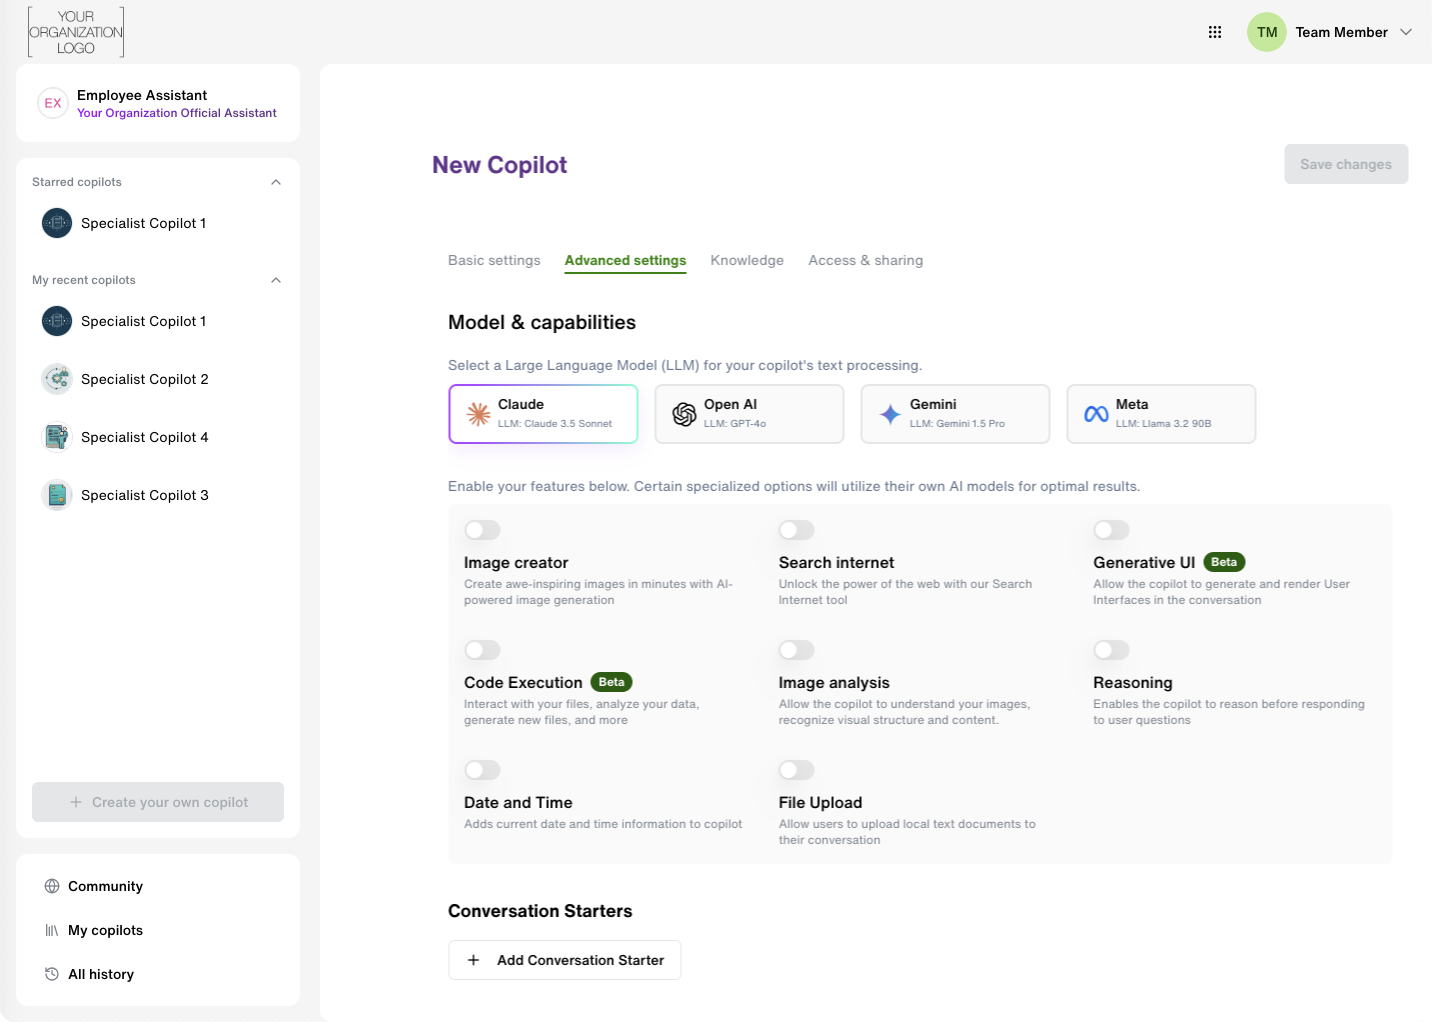Turn on Search internet toggle
1432x1022 pixels.
click(x=797, y=530)
